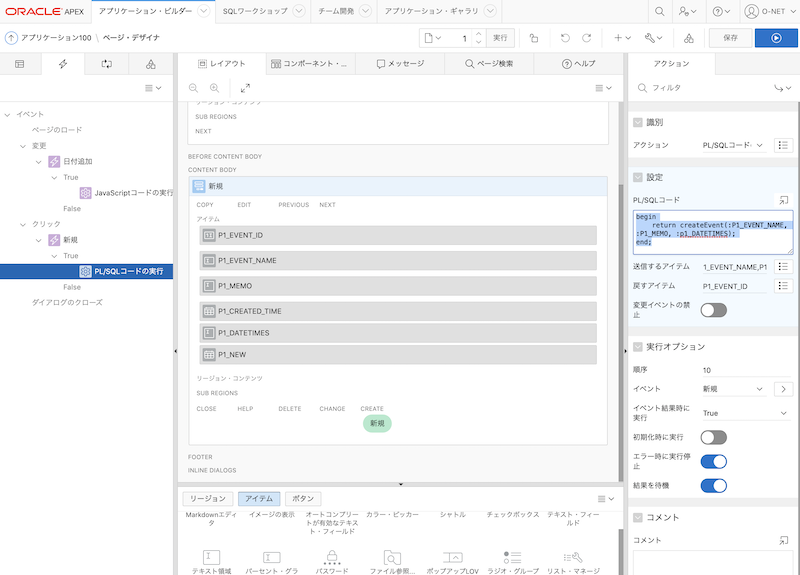800x575 pixels.
Task: Open the utilities wrench menu
Action: pyautogui.click(x=654, y=38)
